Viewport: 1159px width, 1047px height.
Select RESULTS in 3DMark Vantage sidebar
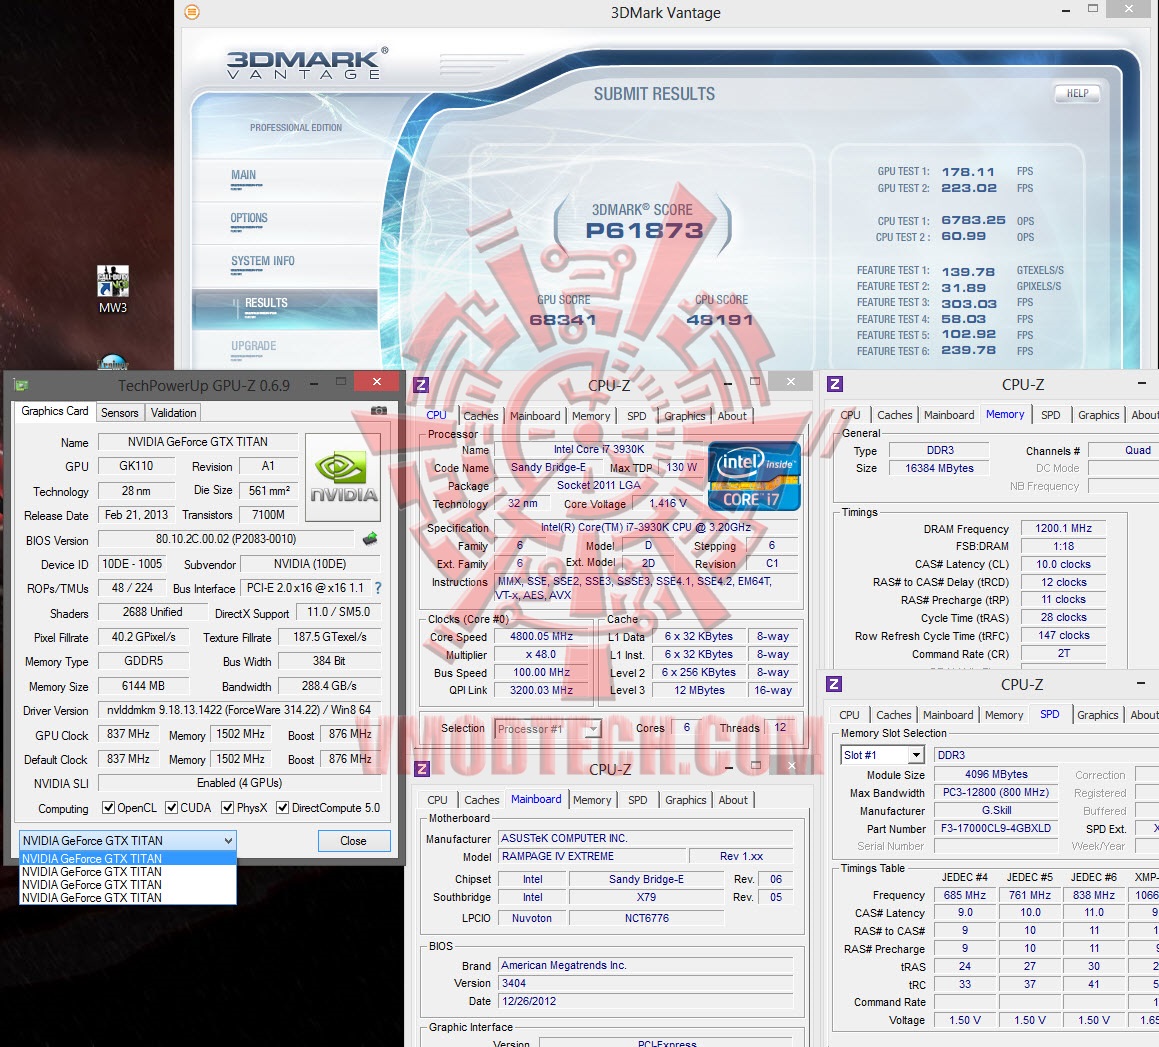coord(285,308)
